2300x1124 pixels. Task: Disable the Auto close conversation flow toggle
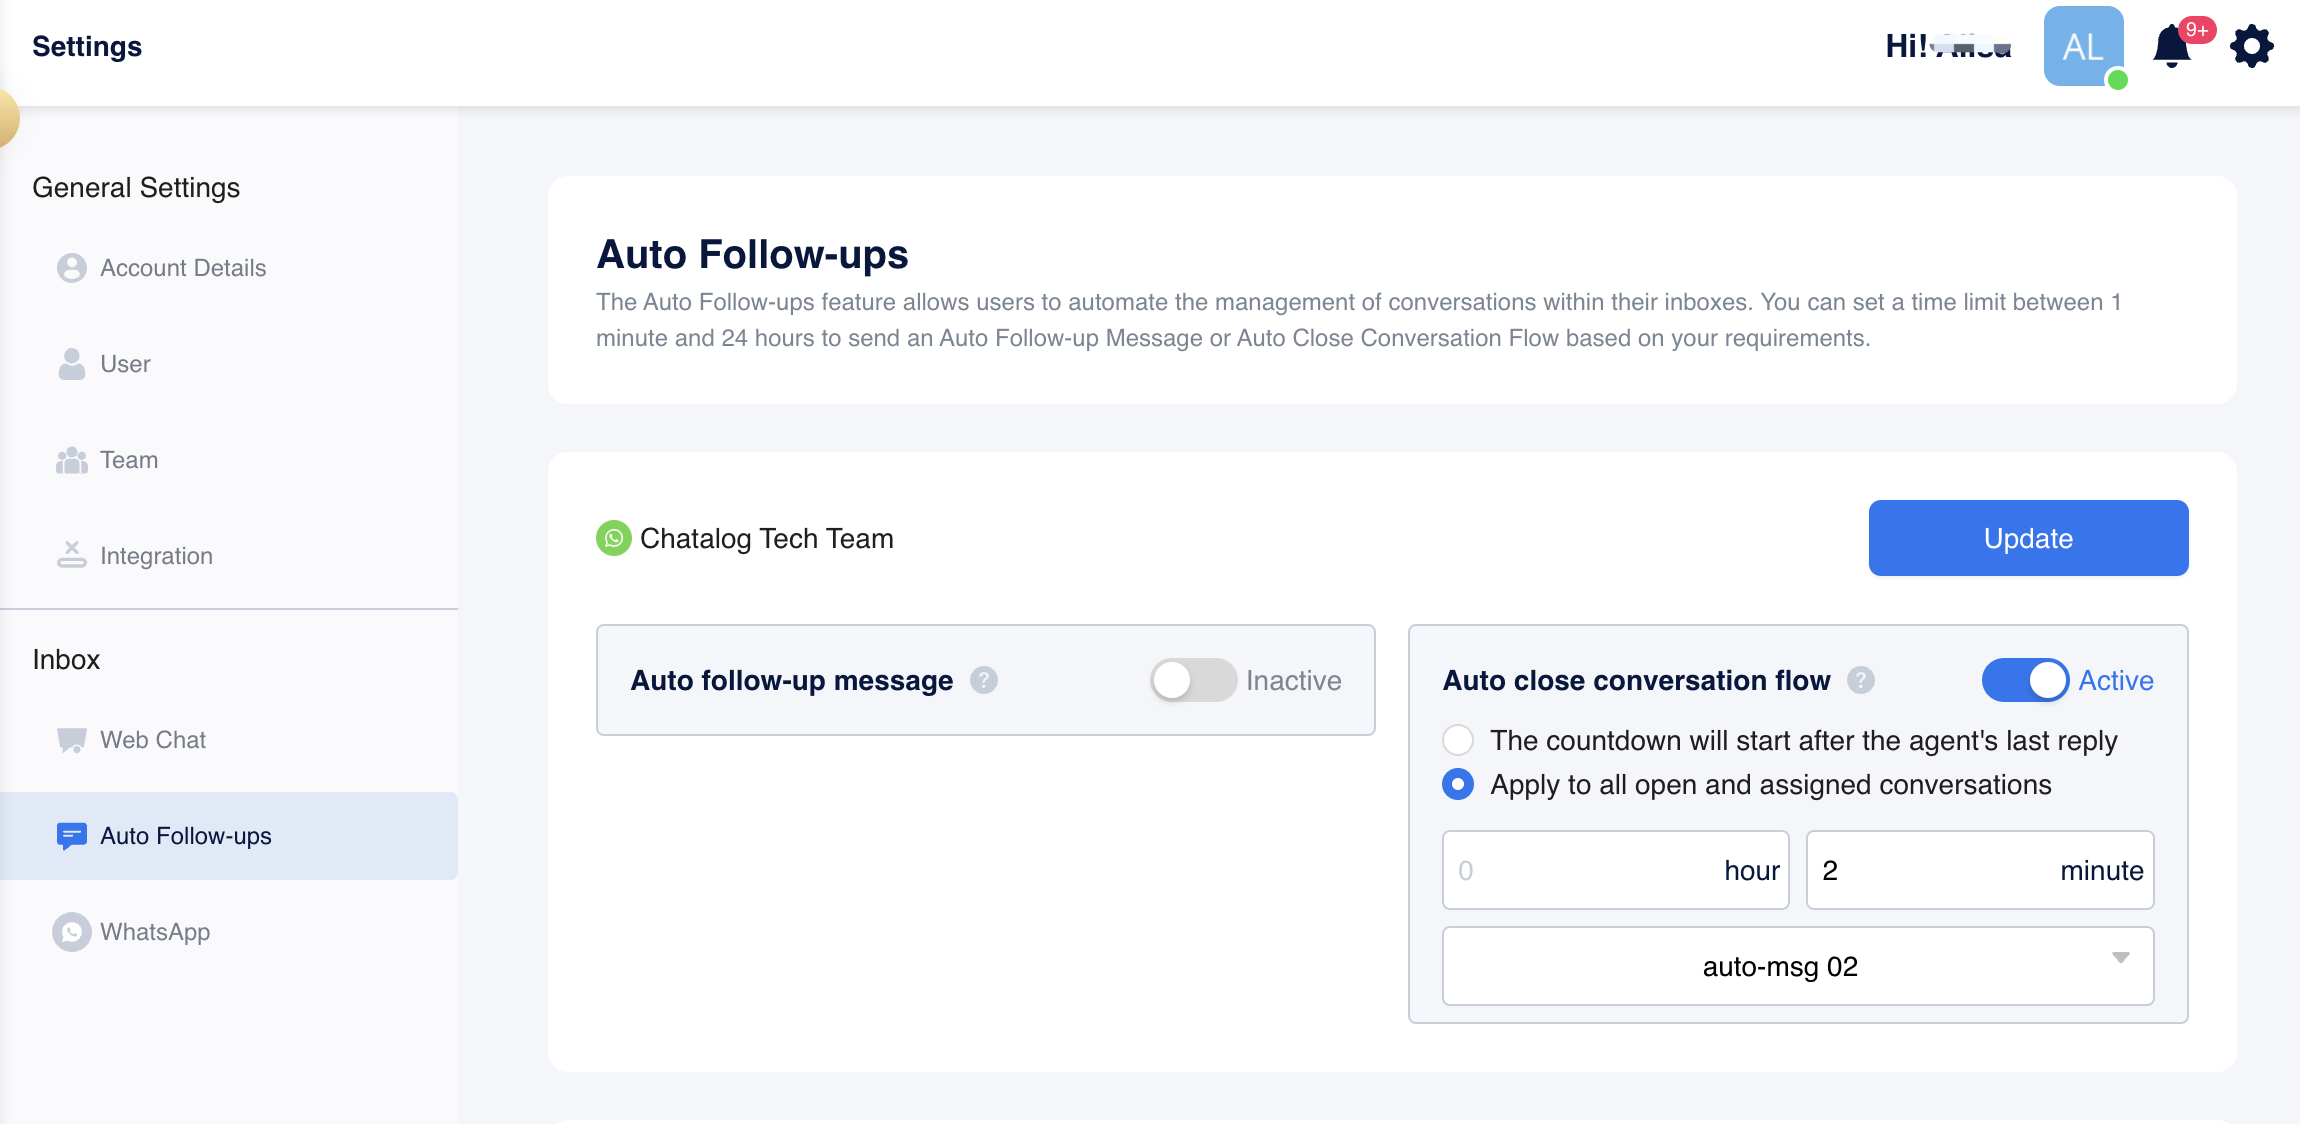click(2025, 680)
